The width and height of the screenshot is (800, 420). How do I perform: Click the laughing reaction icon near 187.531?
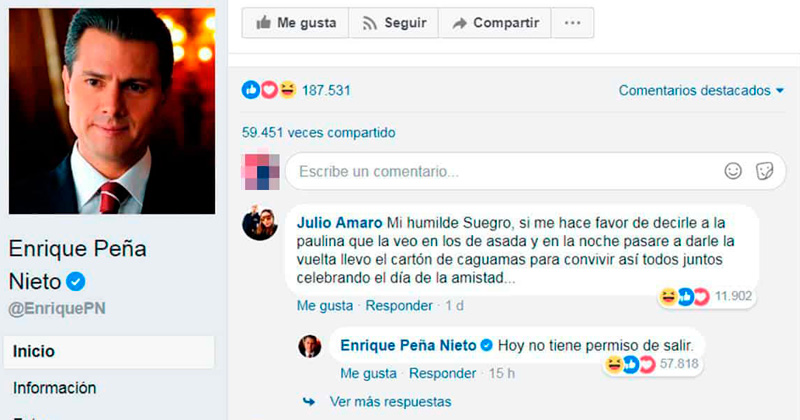coord(287,90)
